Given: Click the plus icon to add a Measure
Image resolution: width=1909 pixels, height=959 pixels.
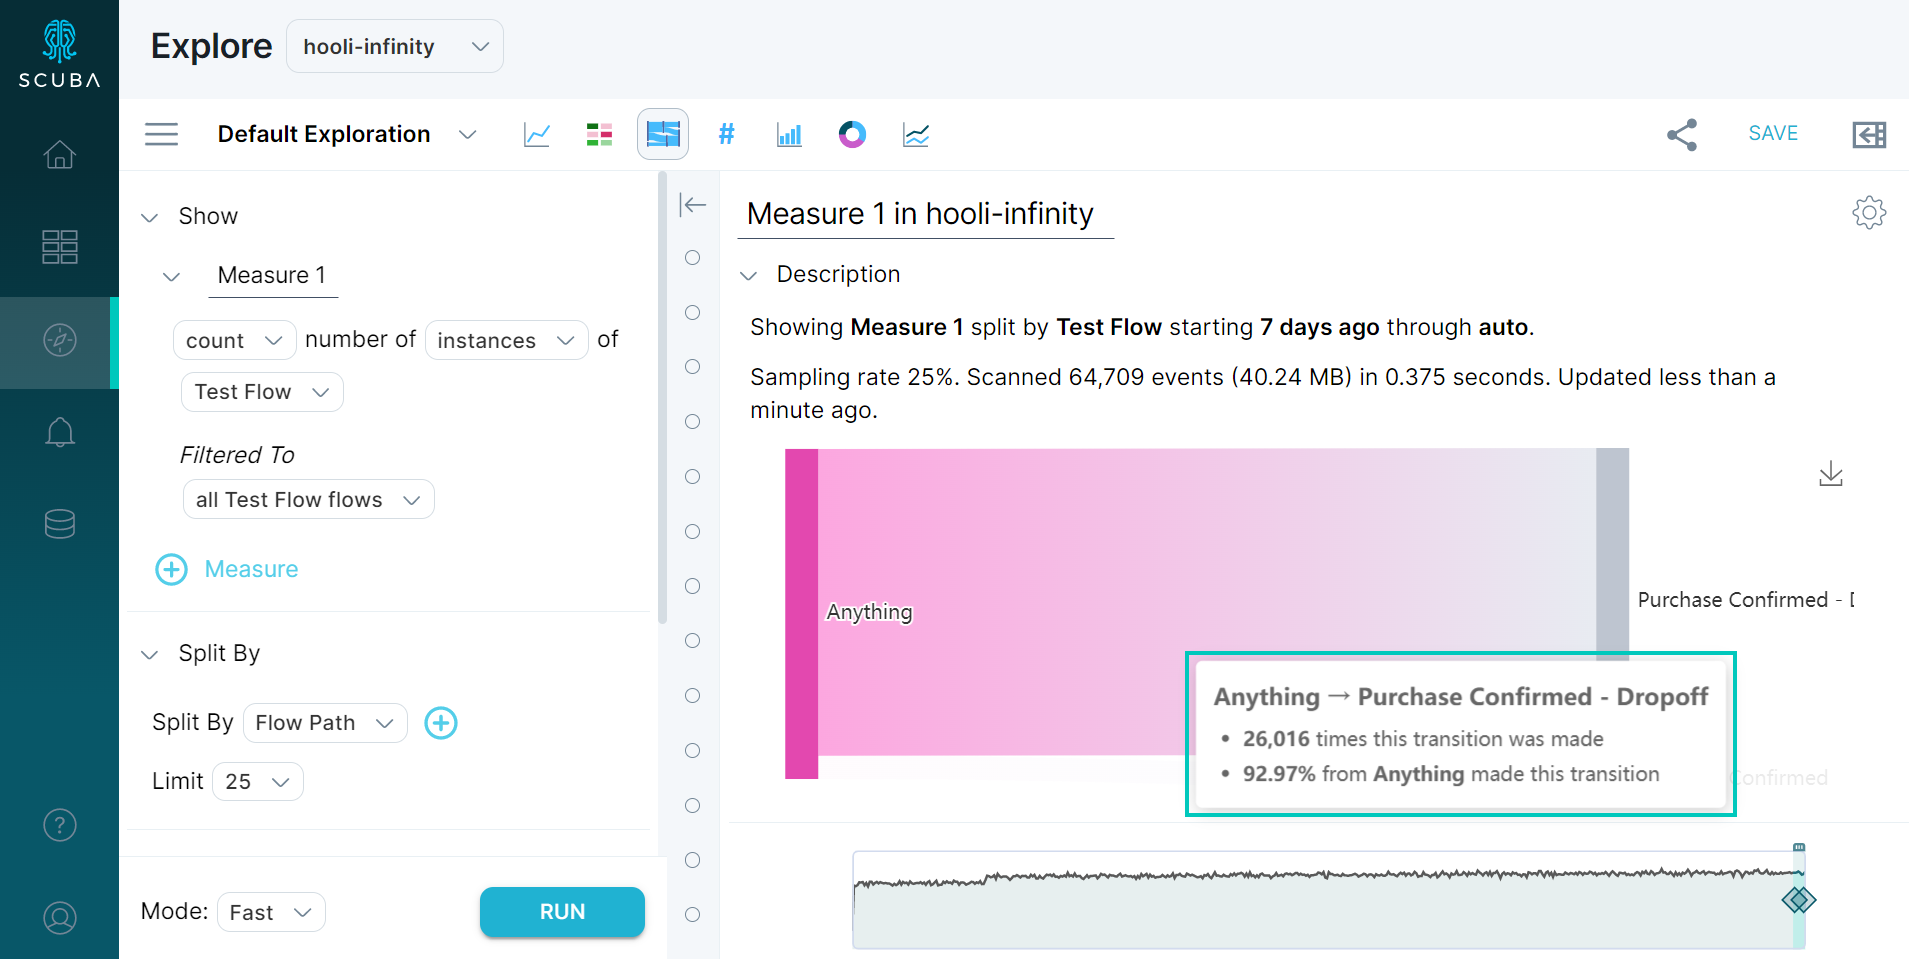Looking at the screenshot, I should [x=171, y=569].
